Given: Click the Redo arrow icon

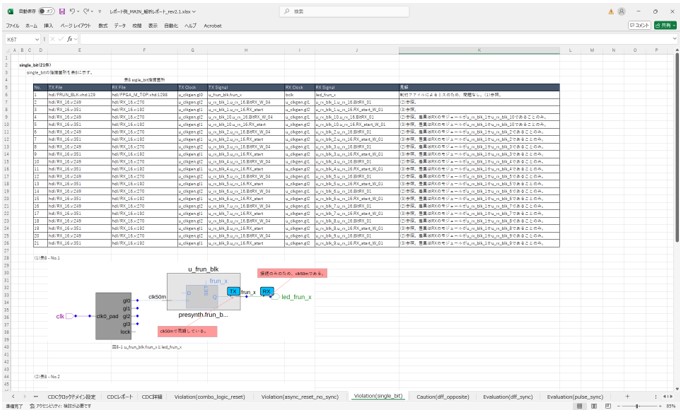Looking at the screenshot, I should pos(86,11).
